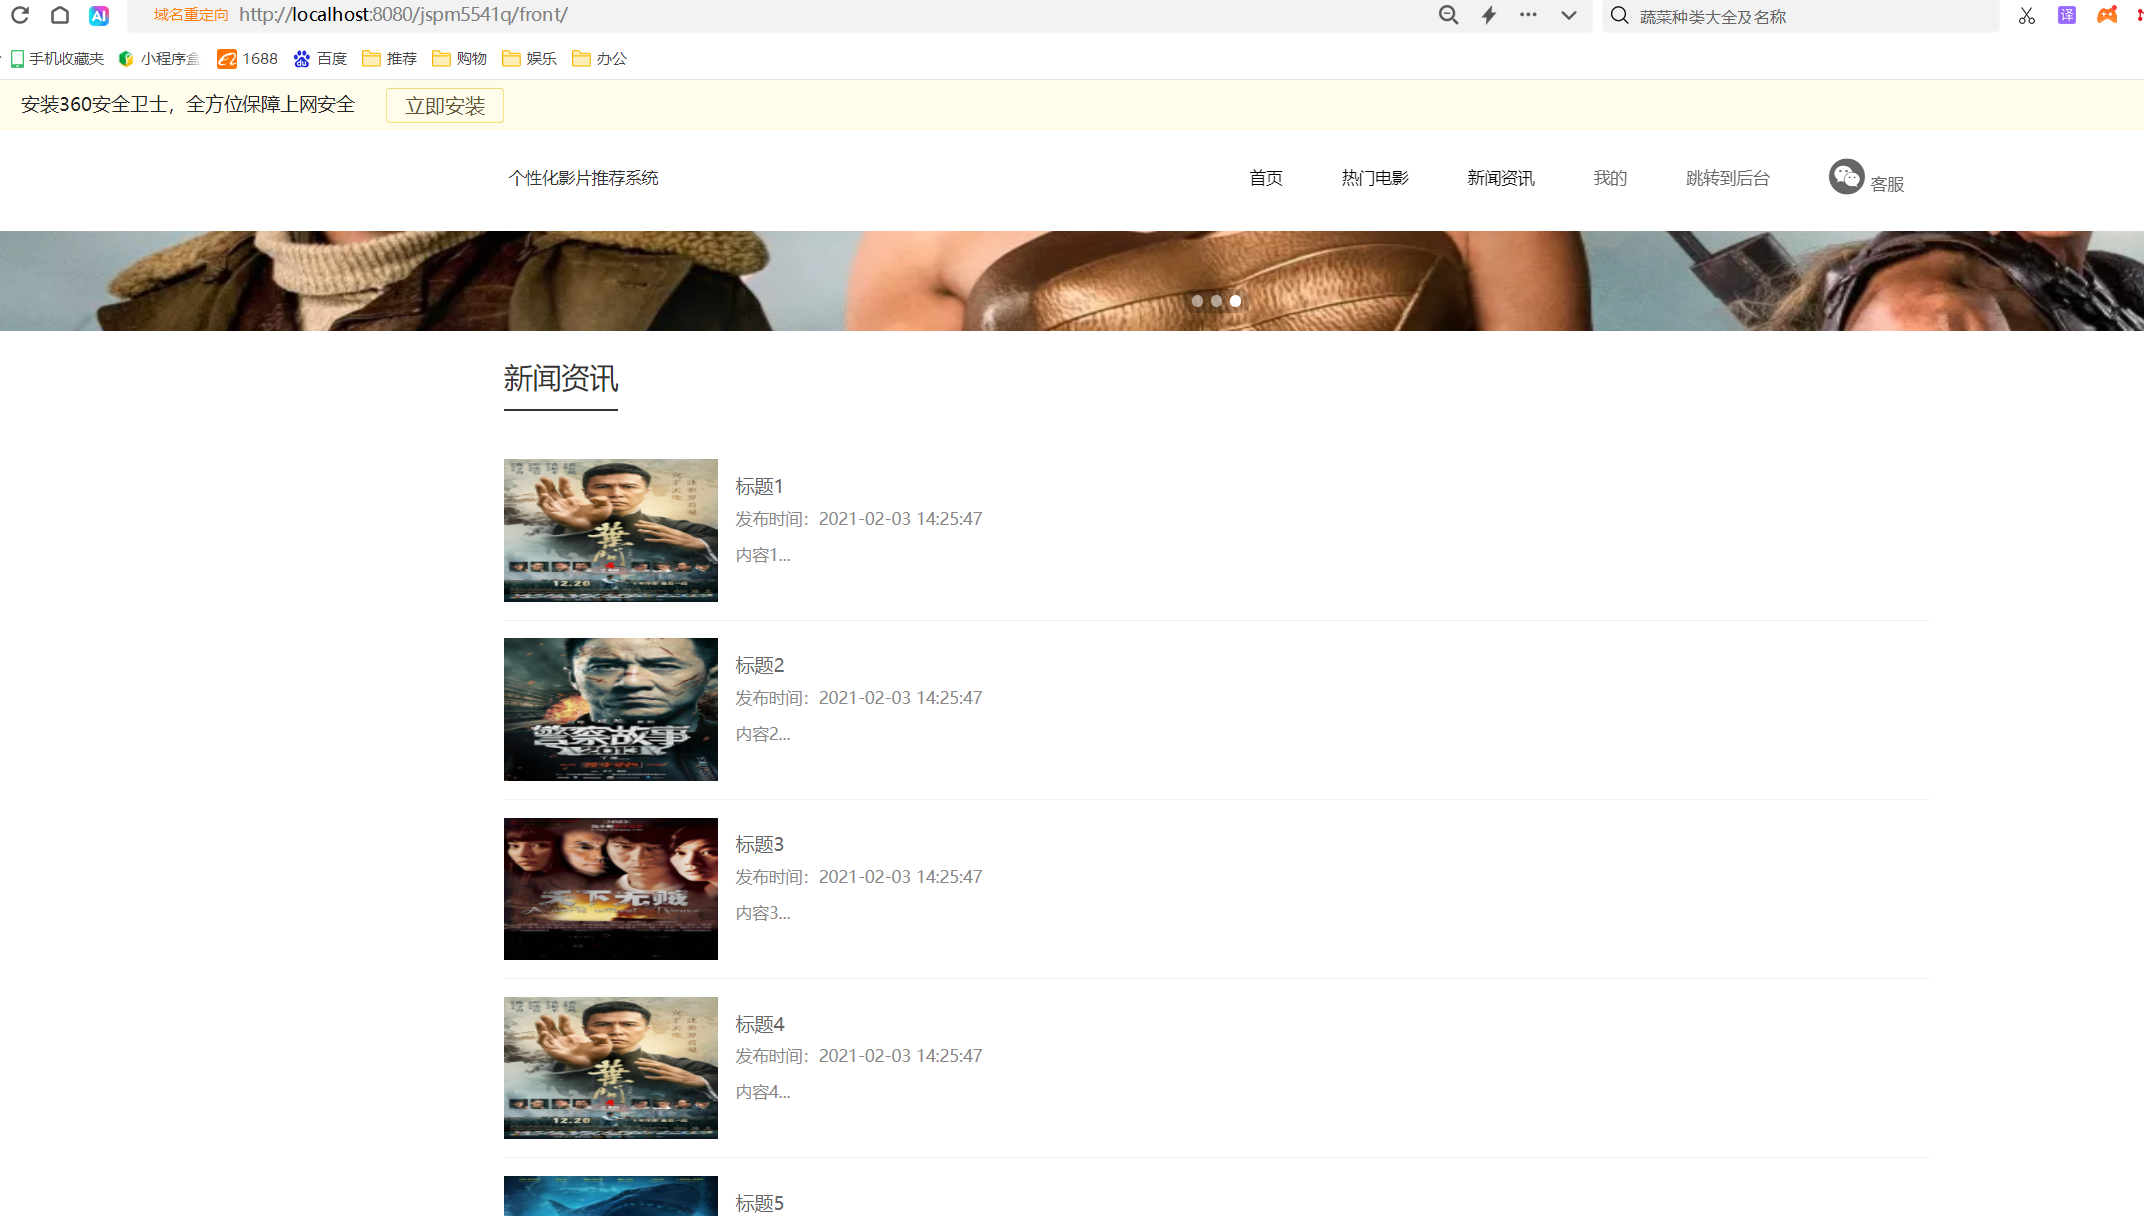Click the scissors screenshot icon
Image resolution: width=2144 pixels, height=1216 pixels.
click(2027, 15)
